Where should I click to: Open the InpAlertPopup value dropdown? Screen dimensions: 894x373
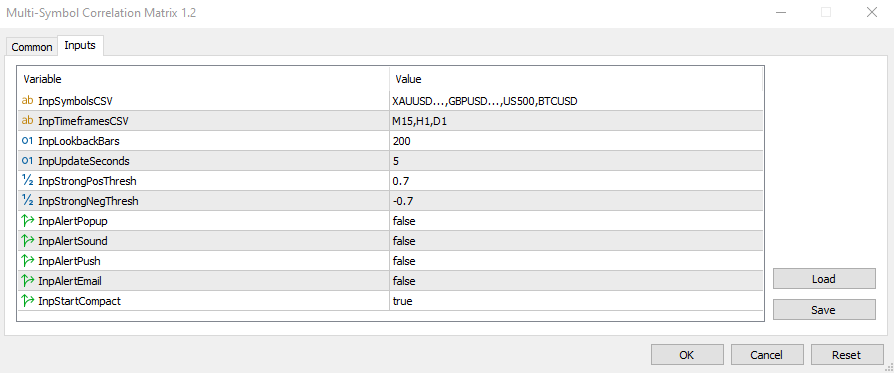pyautogui.click(x=576, y=221)
